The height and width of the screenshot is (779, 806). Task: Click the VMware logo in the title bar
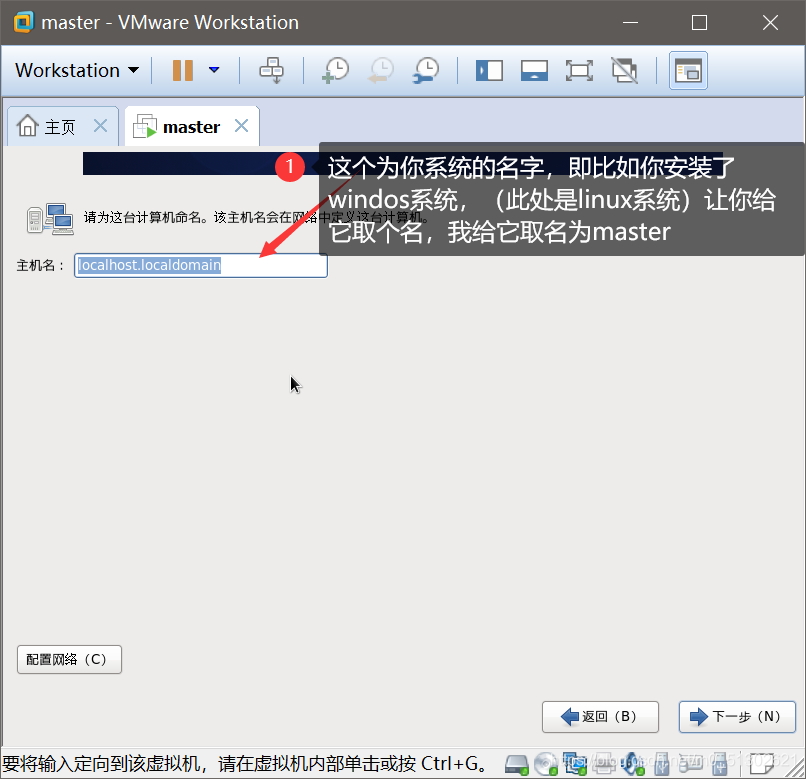pos(23,22)
